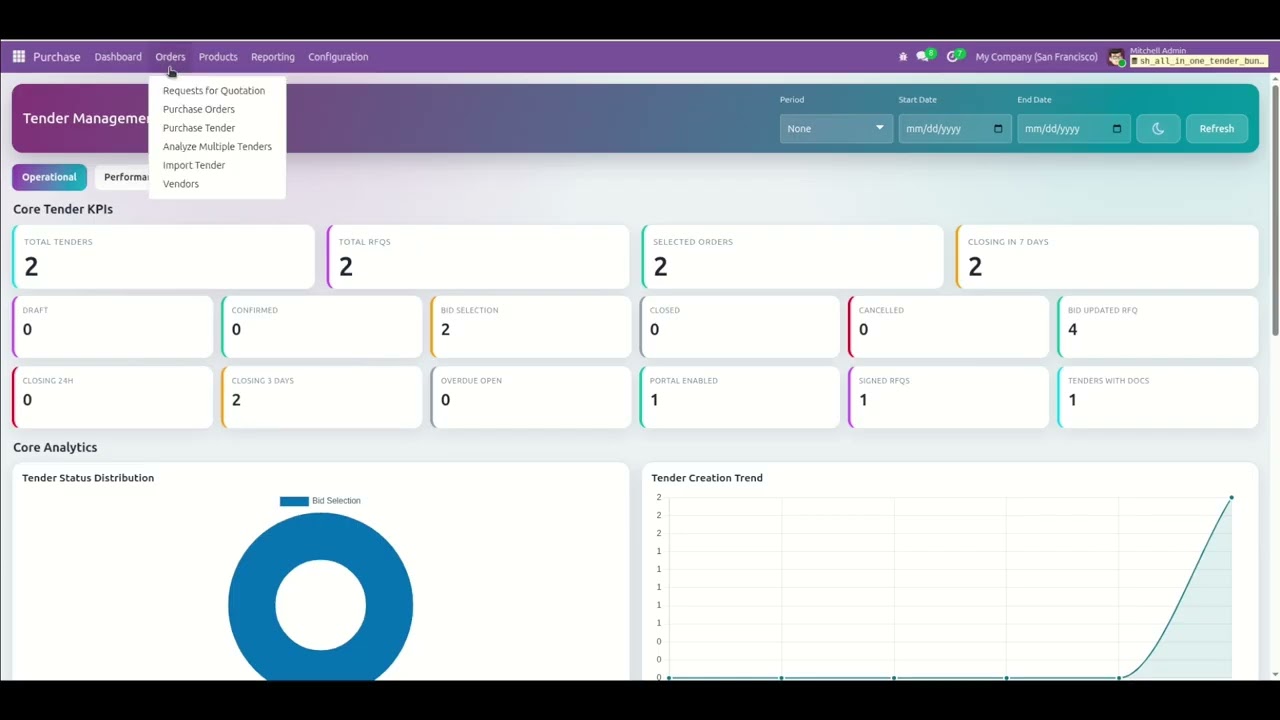Click the Bid Selection legend color swatch
The height and width of the screenshot is (720, 1280).
tap(294, 501)
